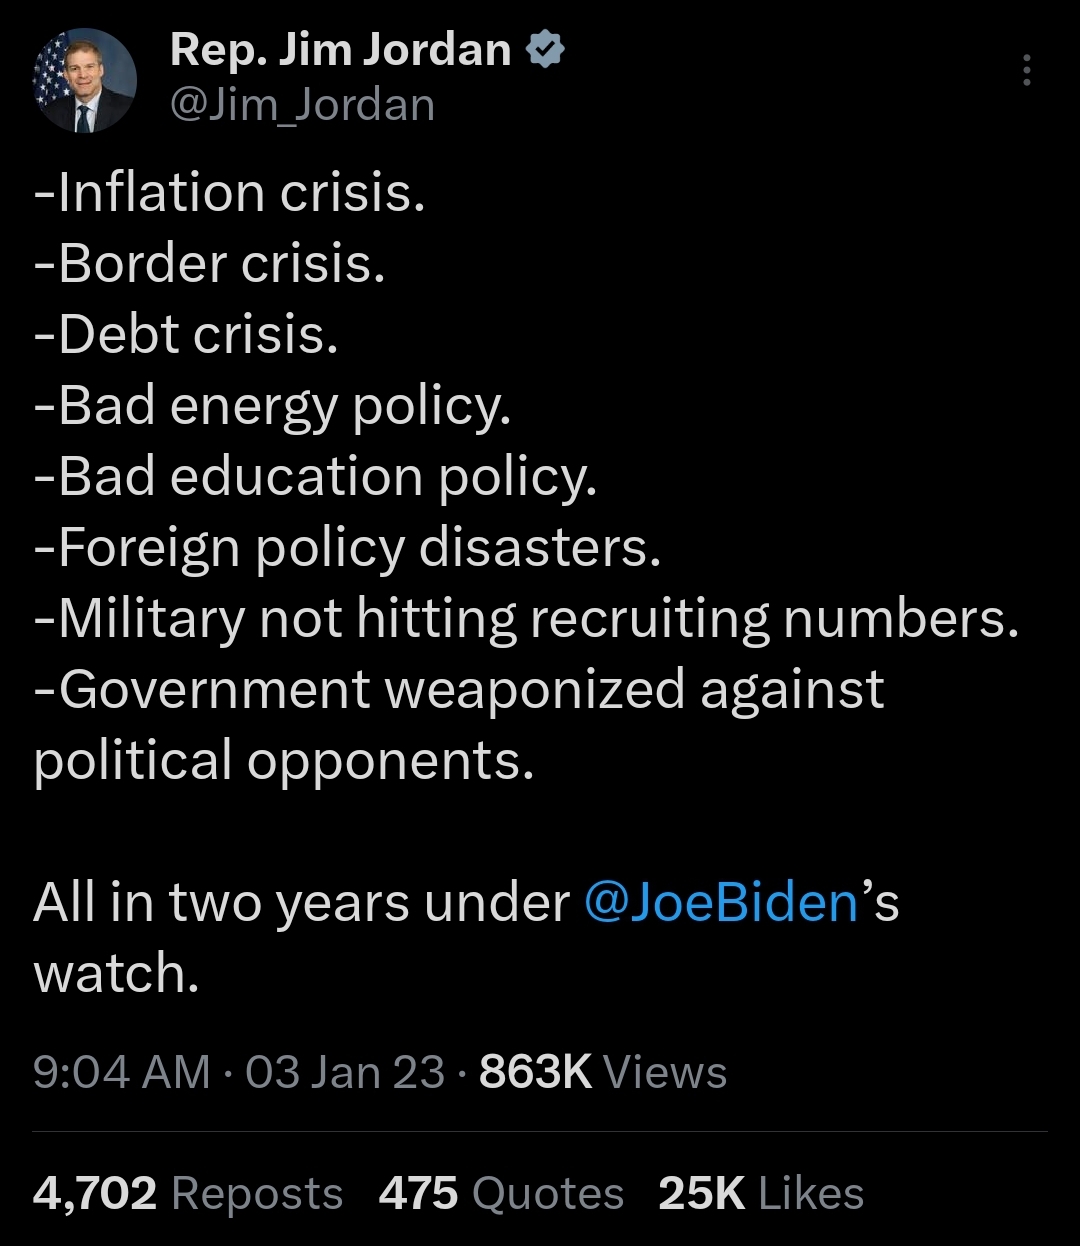Open Jim Jordan's profile picture
Image resolution: width=1080 pixels, height=1246 pixels.
click(84, 82)
